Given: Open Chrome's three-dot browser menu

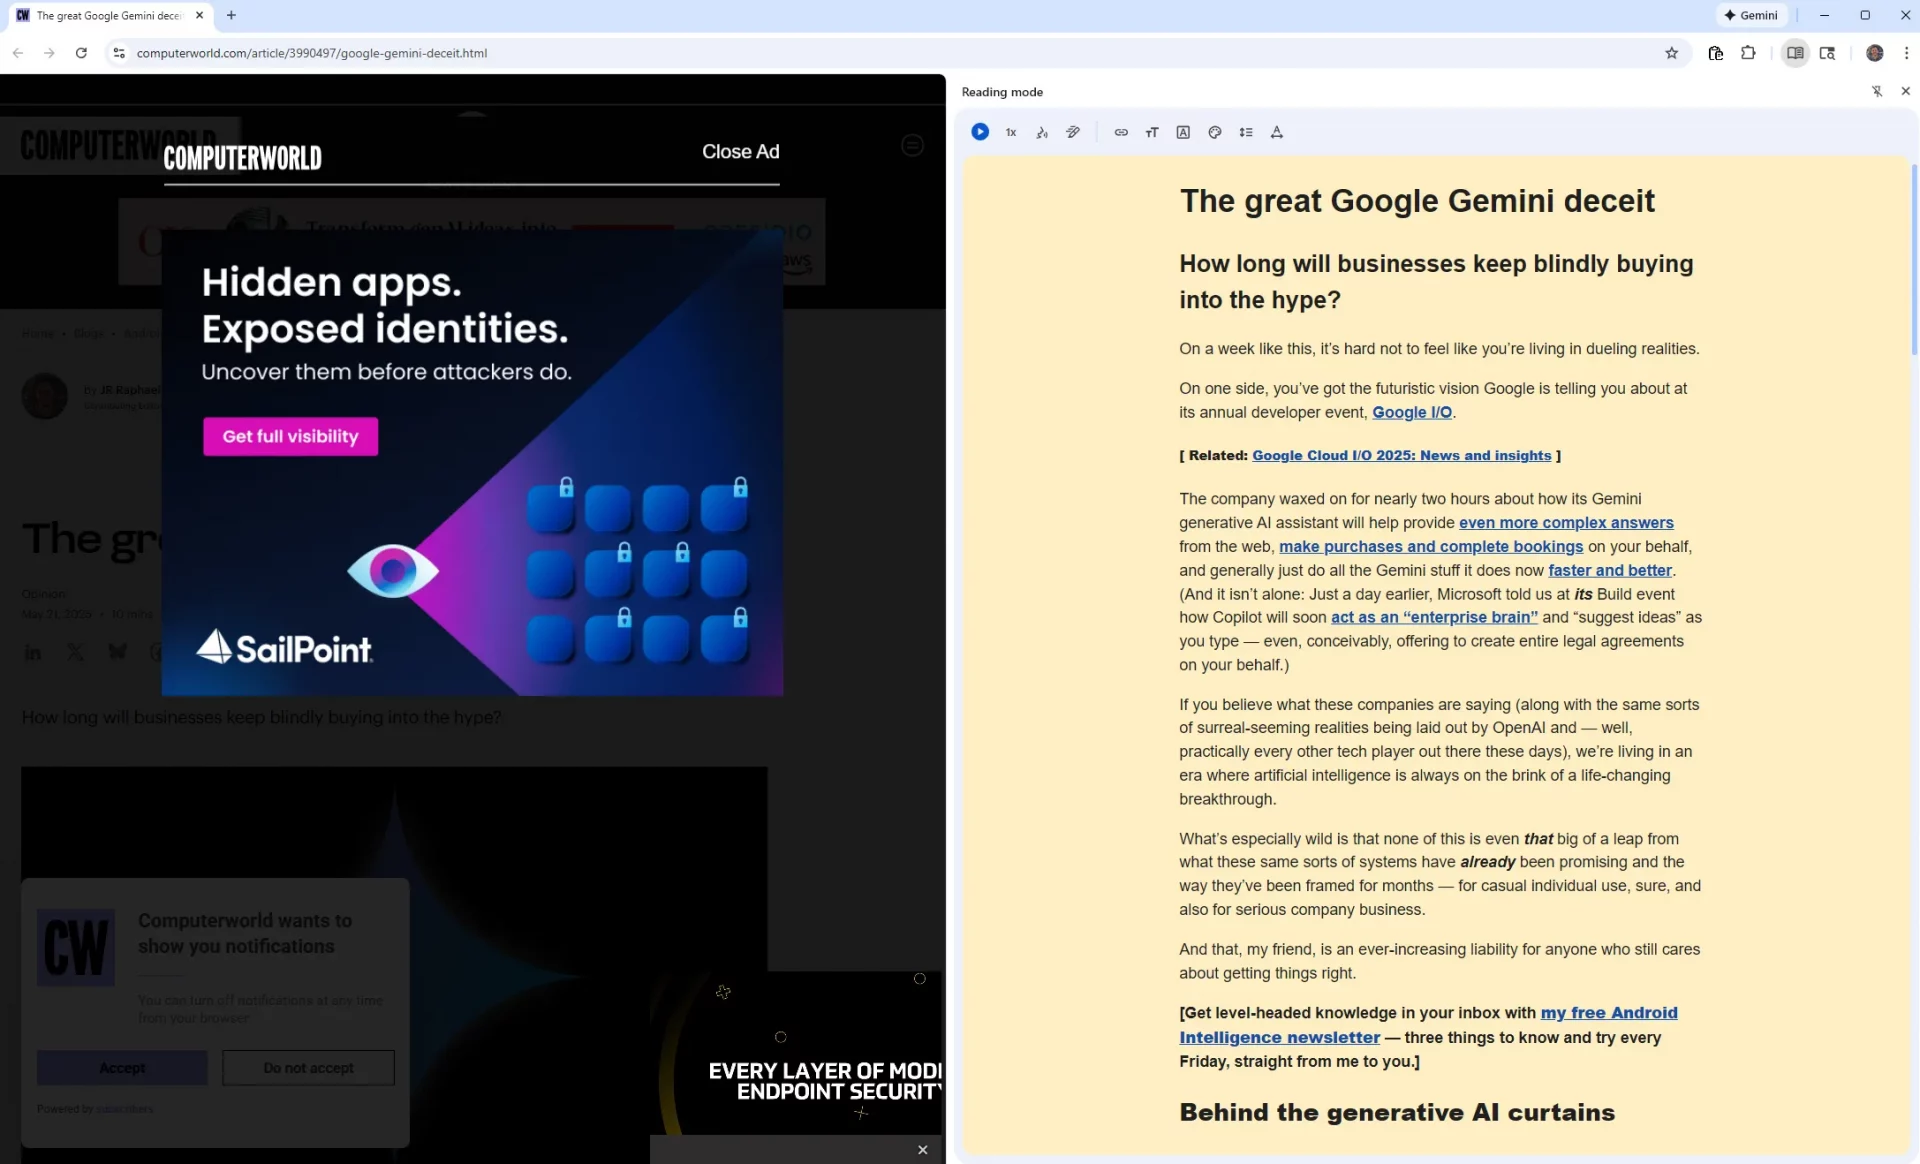Looking at the screenshot, I should click(1908, 53).
